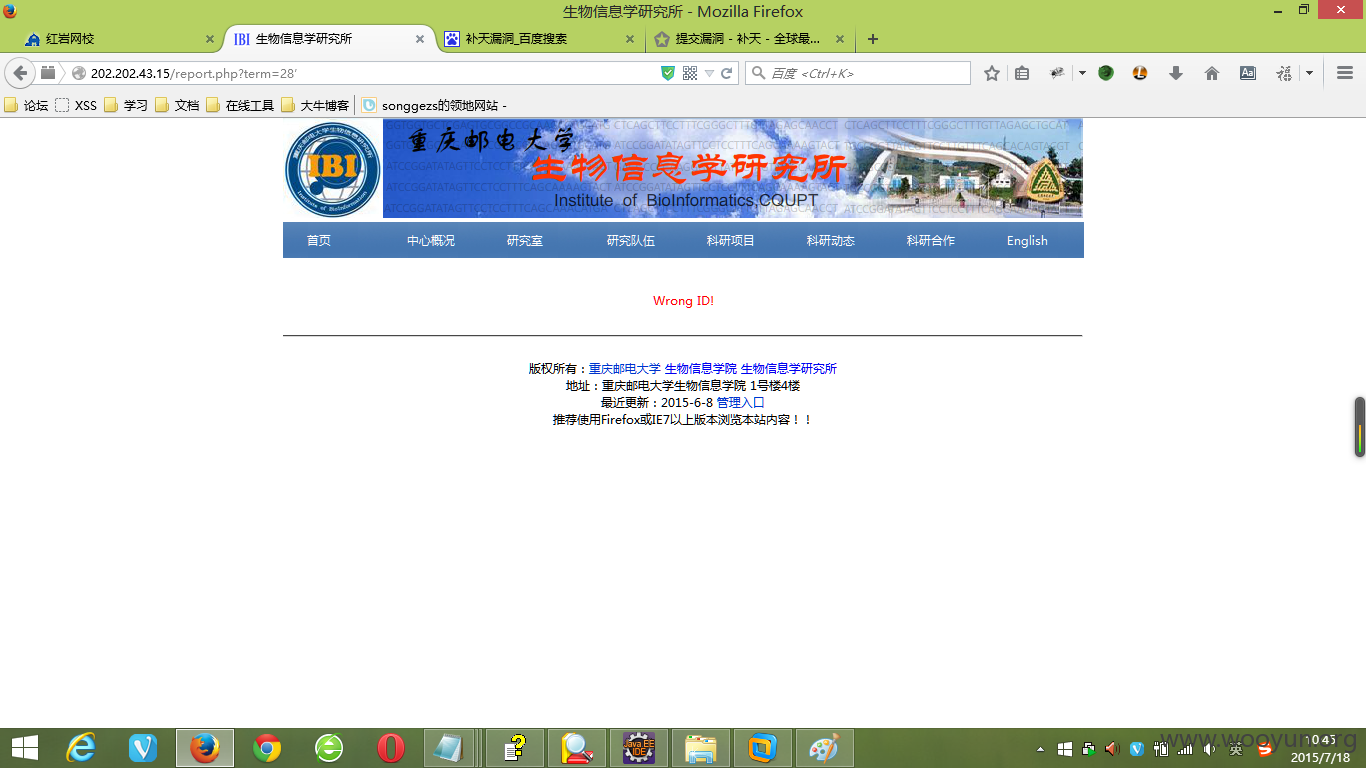1366x768 pixels.
Task: Close the 红岩网校 tab
Action: [210, 39]
